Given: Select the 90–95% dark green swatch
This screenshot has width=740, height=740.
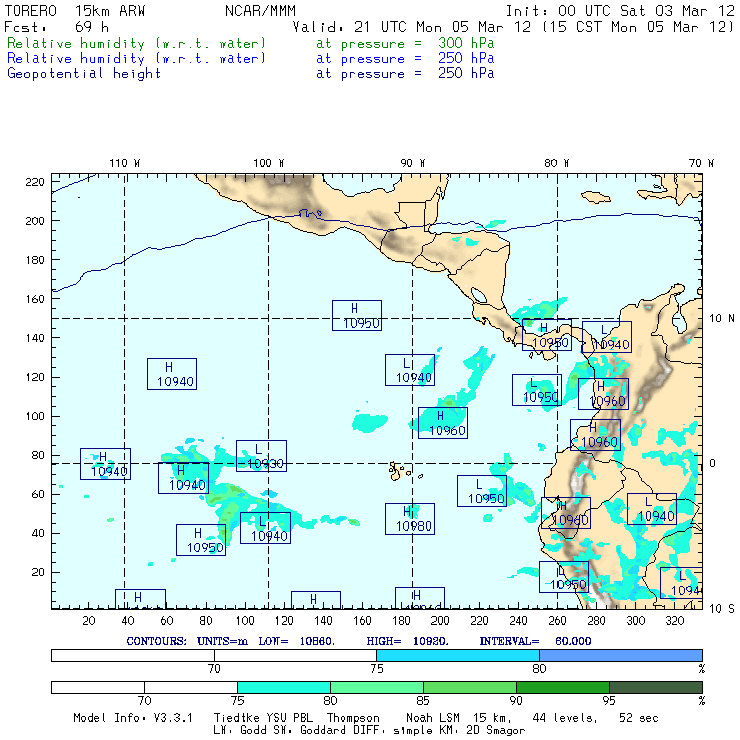Looking at the screenshot, I should point(563,687).
